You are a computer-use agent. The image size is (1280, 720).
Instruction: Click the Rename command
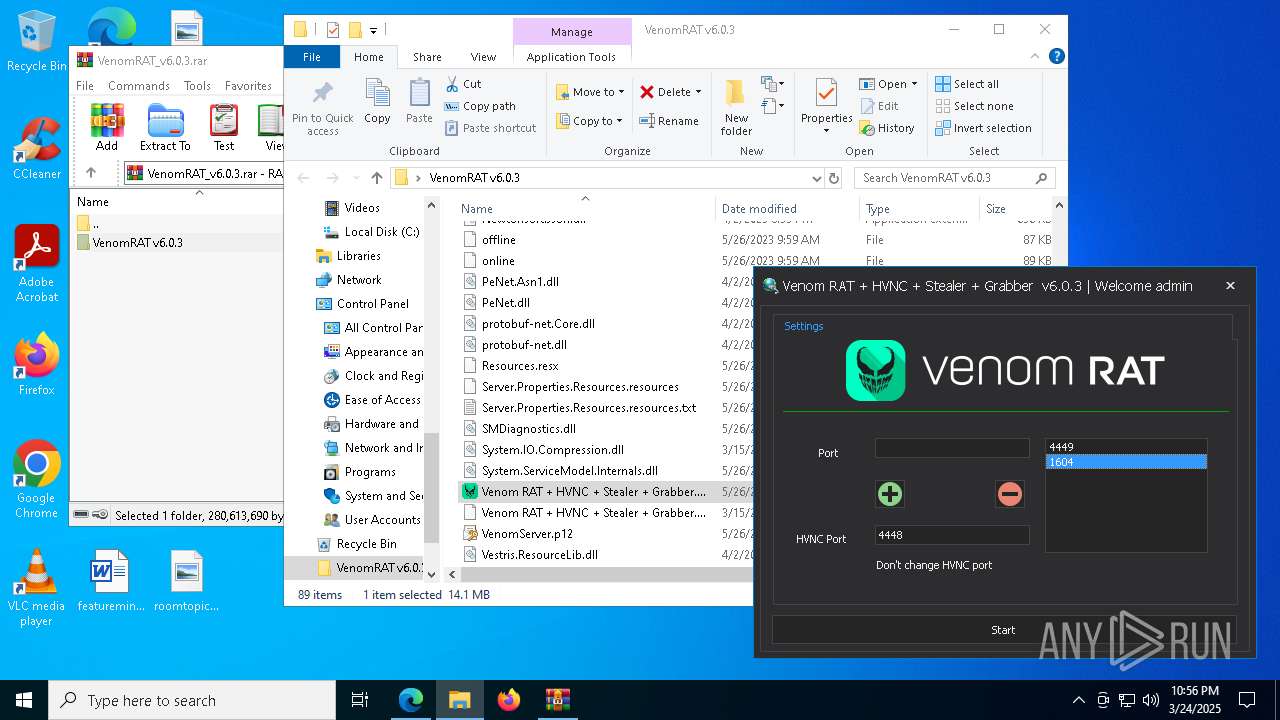(x=669, y=121)
